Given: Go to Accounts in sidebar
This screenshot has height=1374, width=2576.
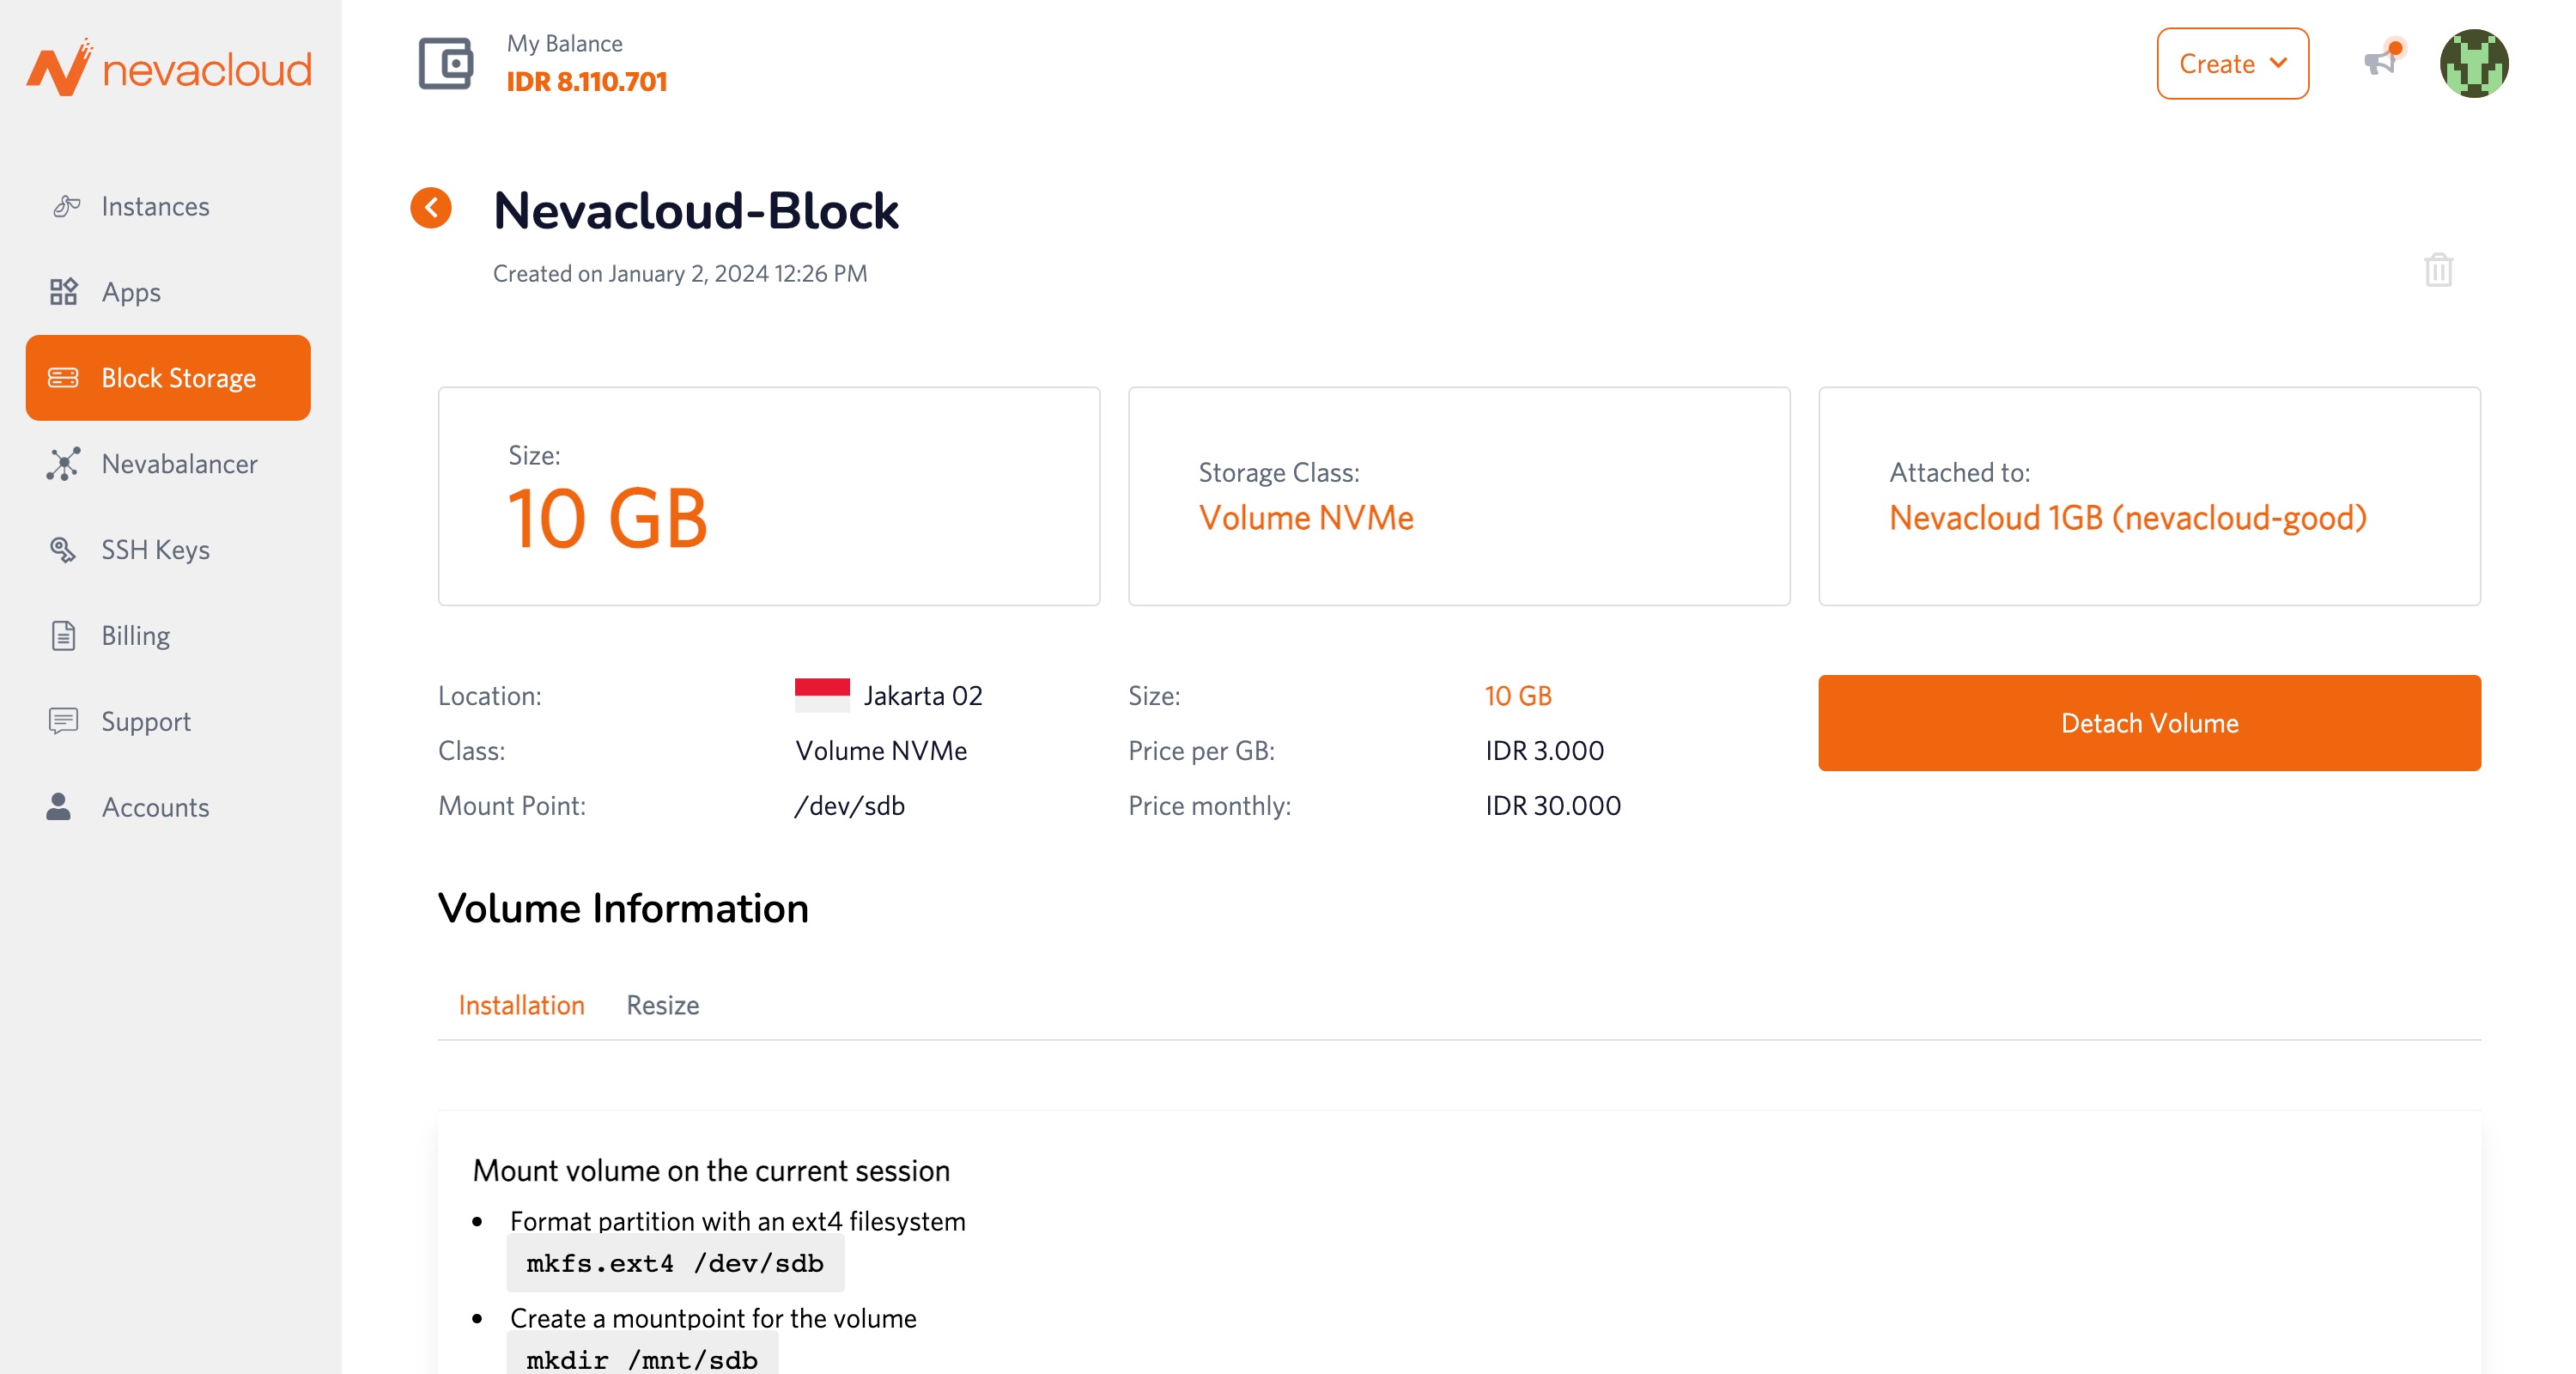Looking at the screenshot, I should [x=155, y=808].
